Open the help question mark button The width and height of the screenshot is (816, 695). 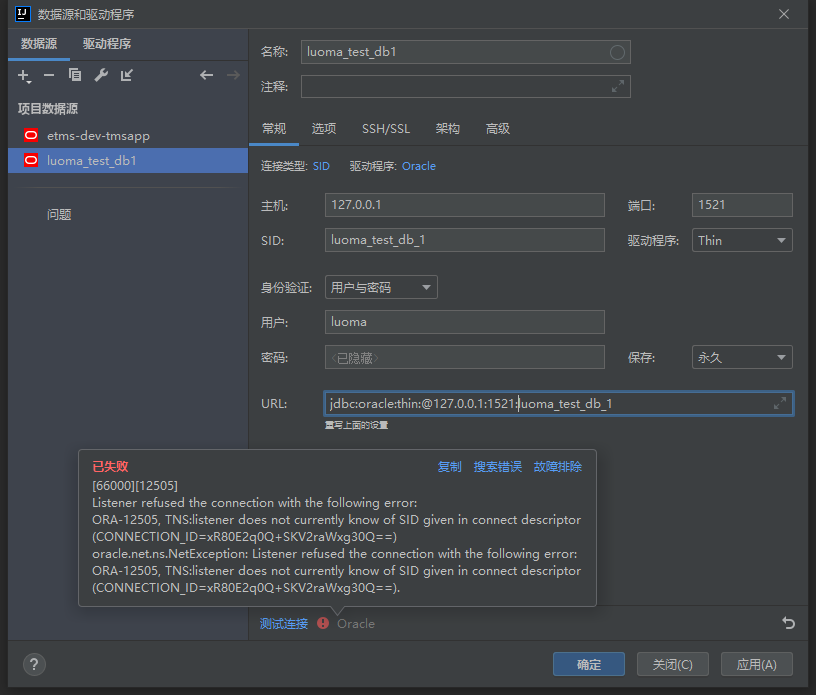coord(34,665)
